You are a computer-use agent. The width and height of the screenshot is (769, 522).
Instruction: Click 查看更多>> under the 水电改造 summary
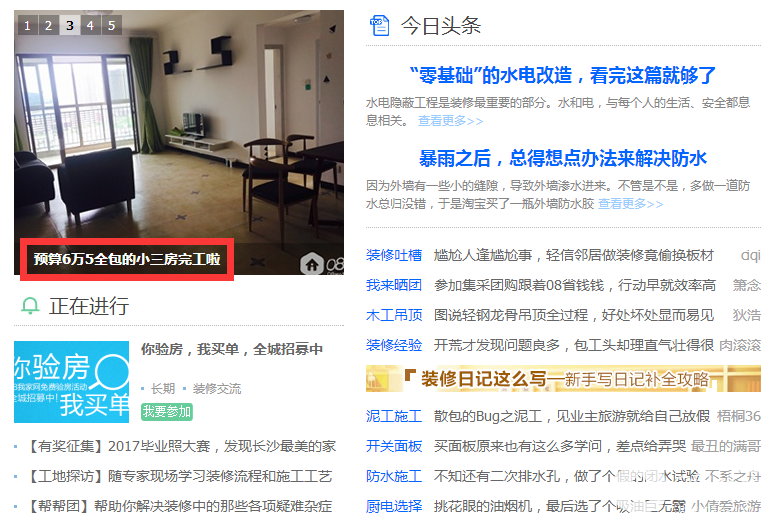pyautogui.click(x=450, y=121)
